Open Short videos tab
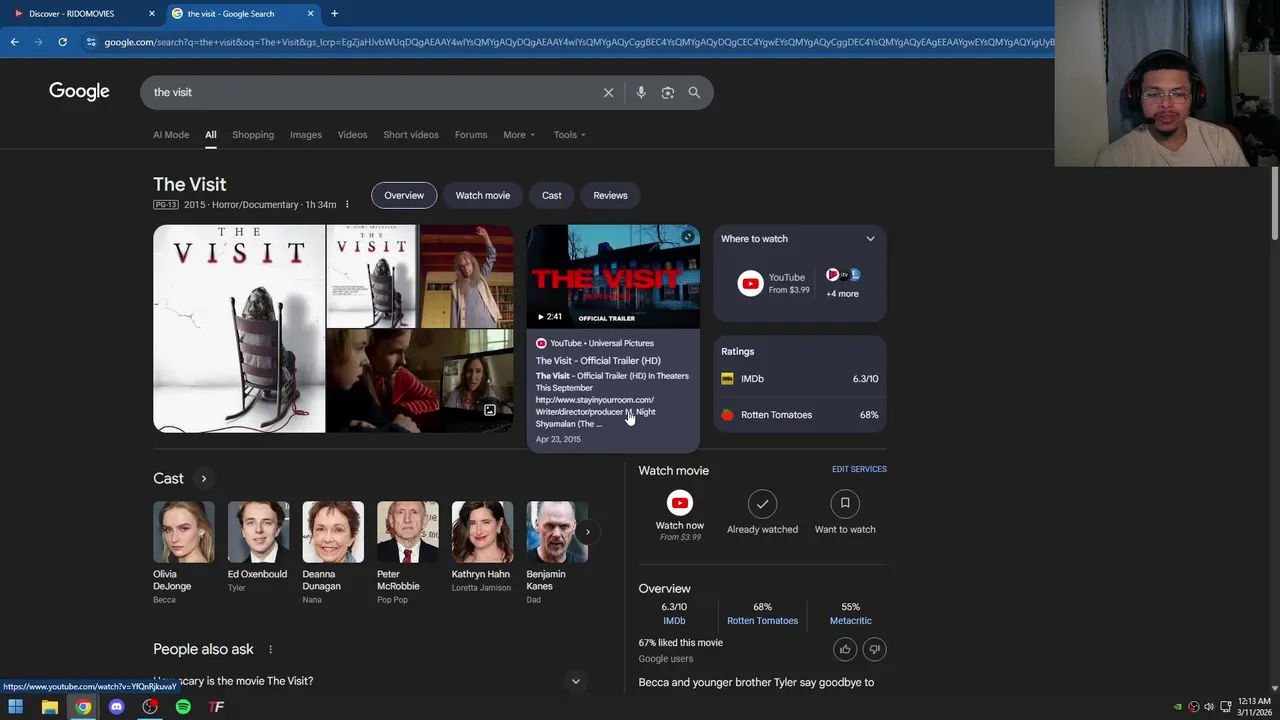The width and height of the screenshot is (1280, 720). point(411,135)
